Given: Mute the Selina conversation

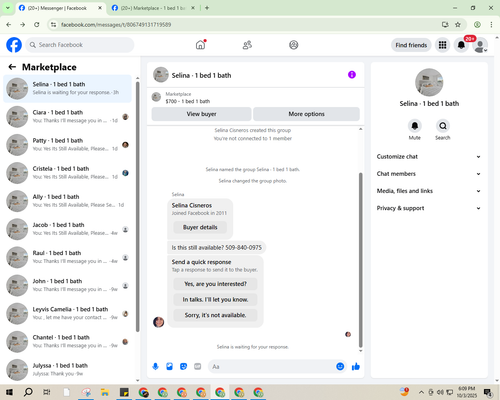Looking at the screenshot, I should pos(415,126).
